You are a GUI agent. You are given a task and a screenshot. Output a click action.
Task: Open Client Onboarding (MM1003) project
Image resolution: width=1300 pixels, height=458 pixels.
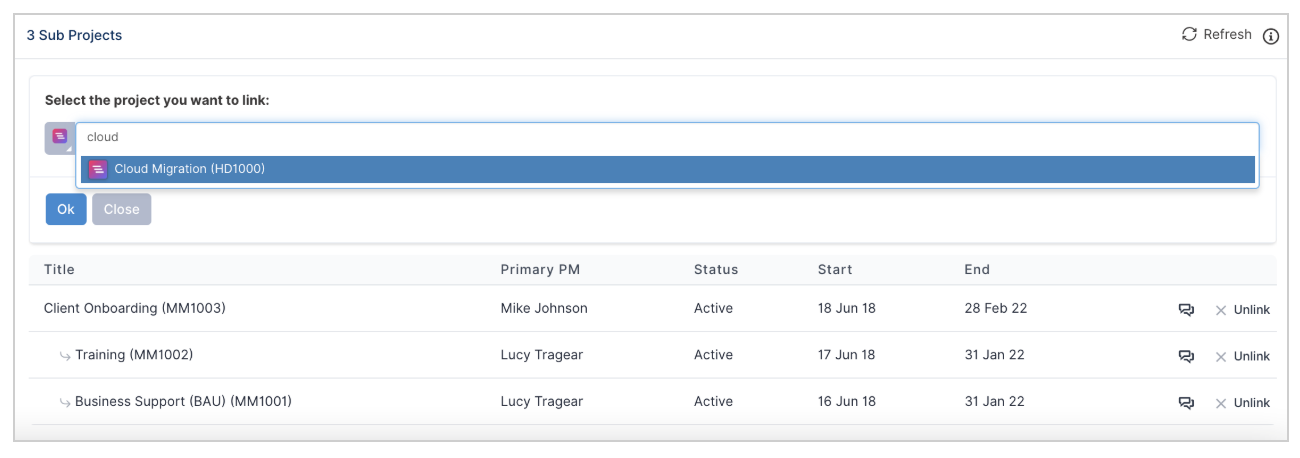tap(135, 308)
